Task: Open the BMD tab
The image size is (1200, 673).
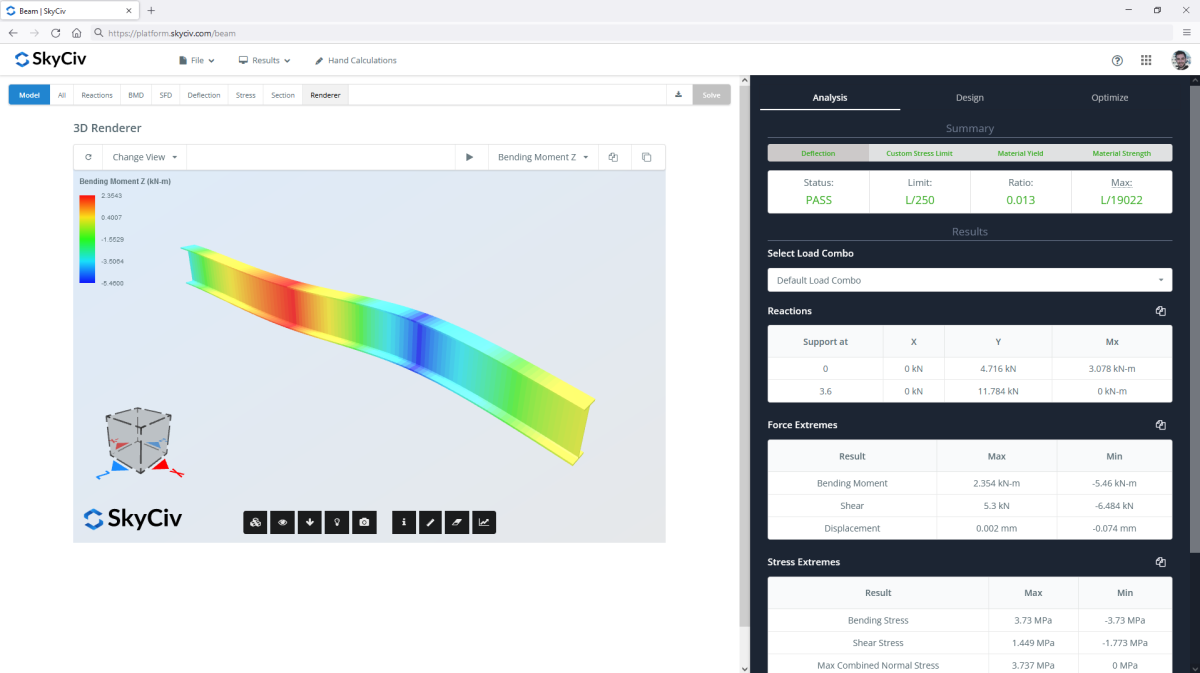Action: (135, 95)
